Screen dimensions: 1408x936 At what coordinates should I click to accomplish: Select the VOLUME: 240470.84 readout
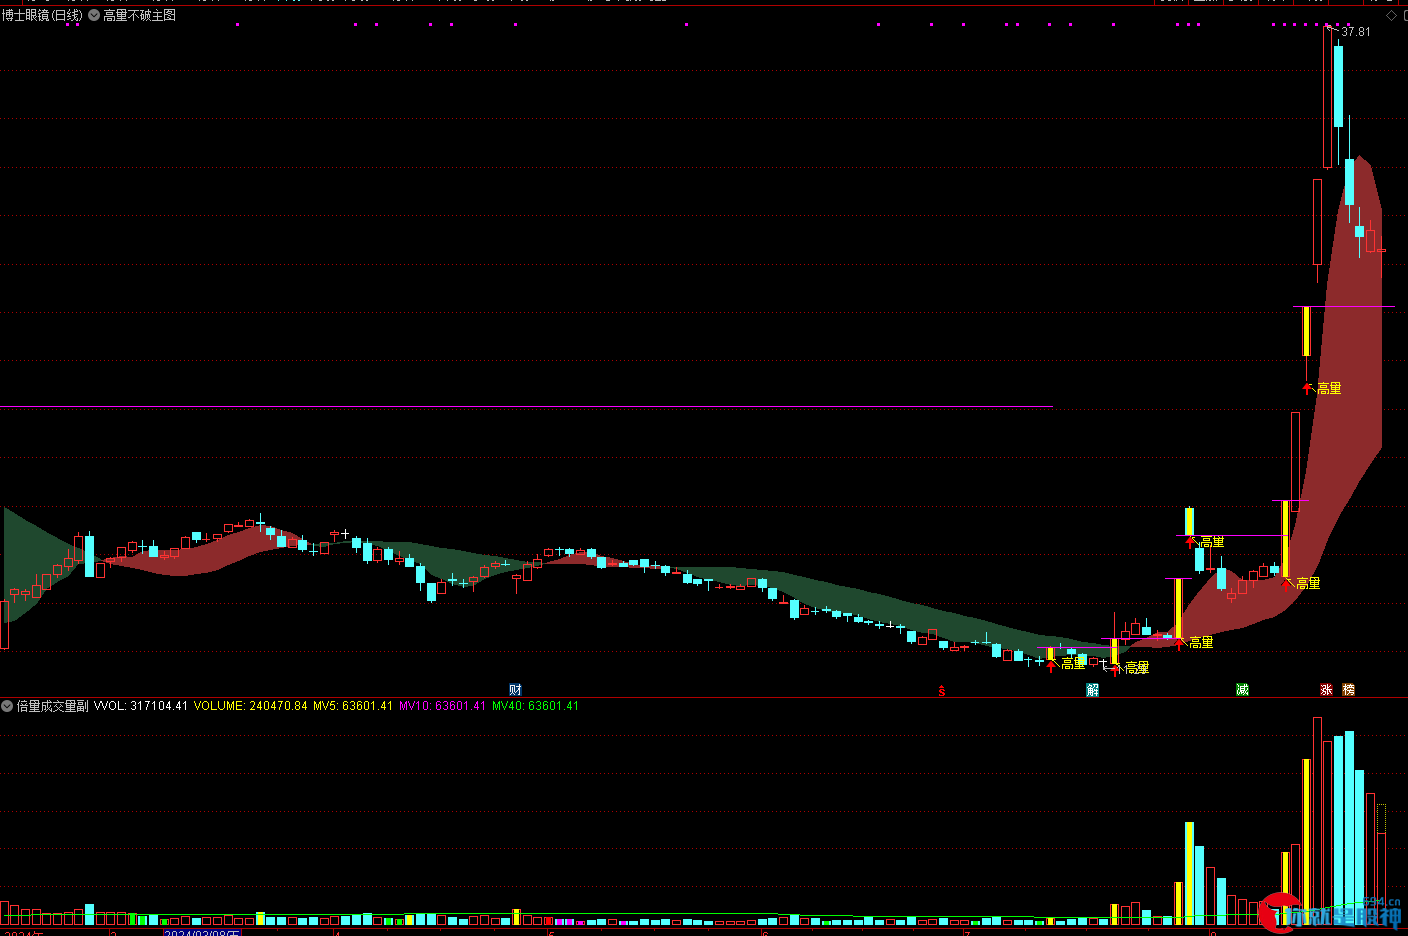[250, 706]
